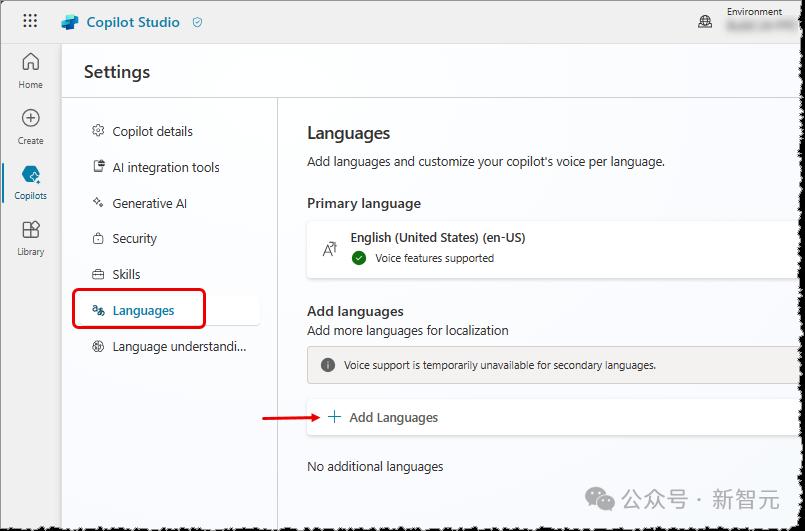Open AI integration tools settings
This screenshot has height=531, width=805.
coord(165,167)
